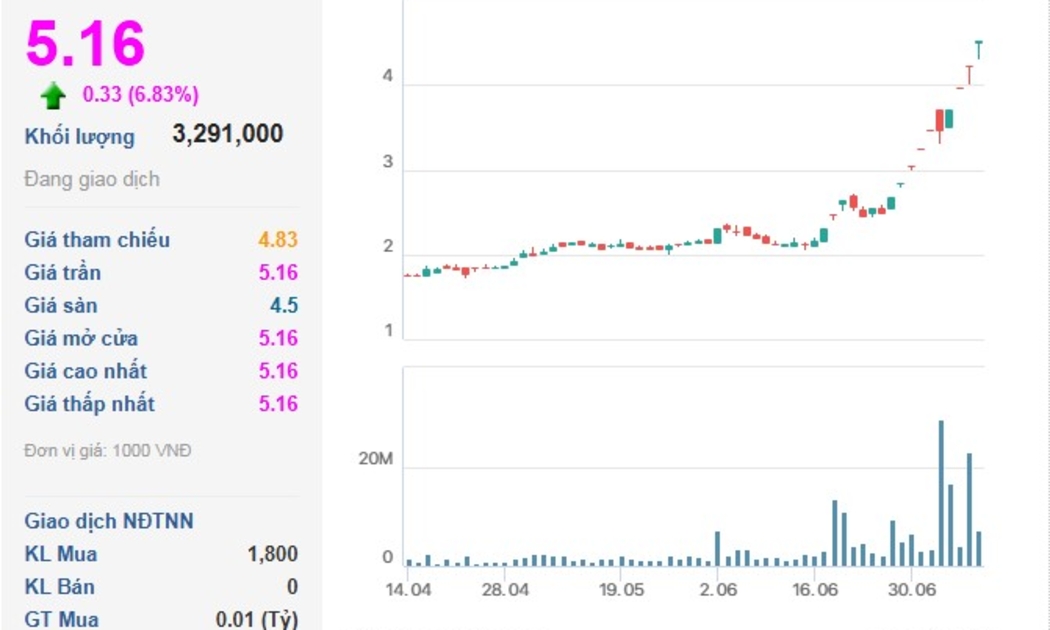1050x630 pixels.
Task: Click the green up arrow icon
Action: pos(53,96)
